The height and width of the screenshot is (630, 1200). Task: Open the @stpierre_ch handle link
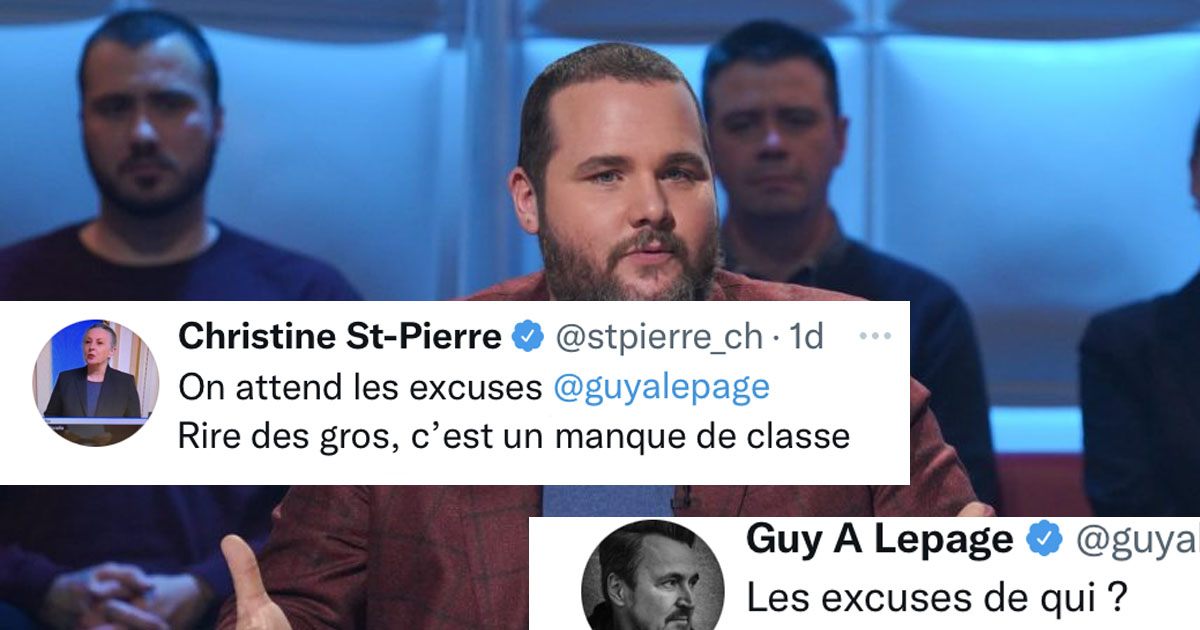click(x=657, y=338)
